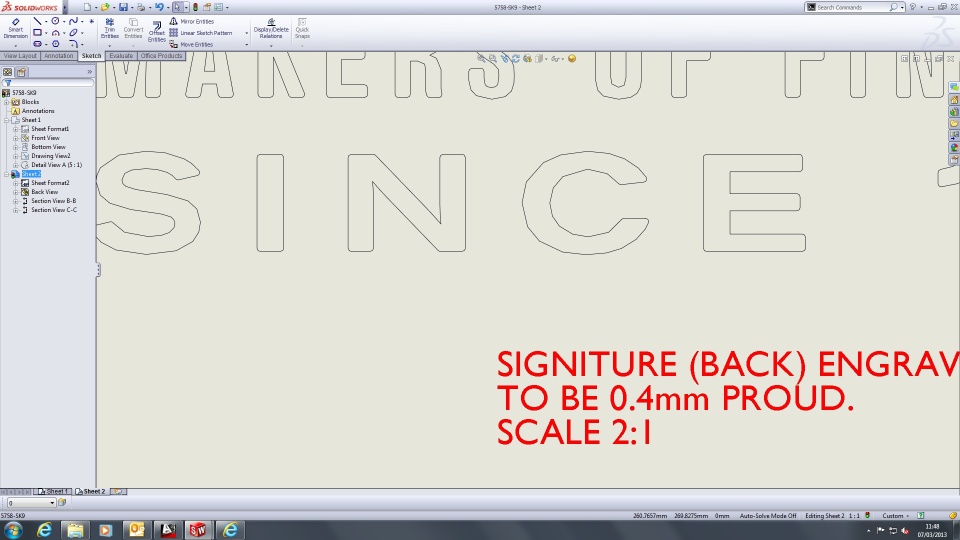Collapse the Sheet 1 tree node

click(7, 120)
